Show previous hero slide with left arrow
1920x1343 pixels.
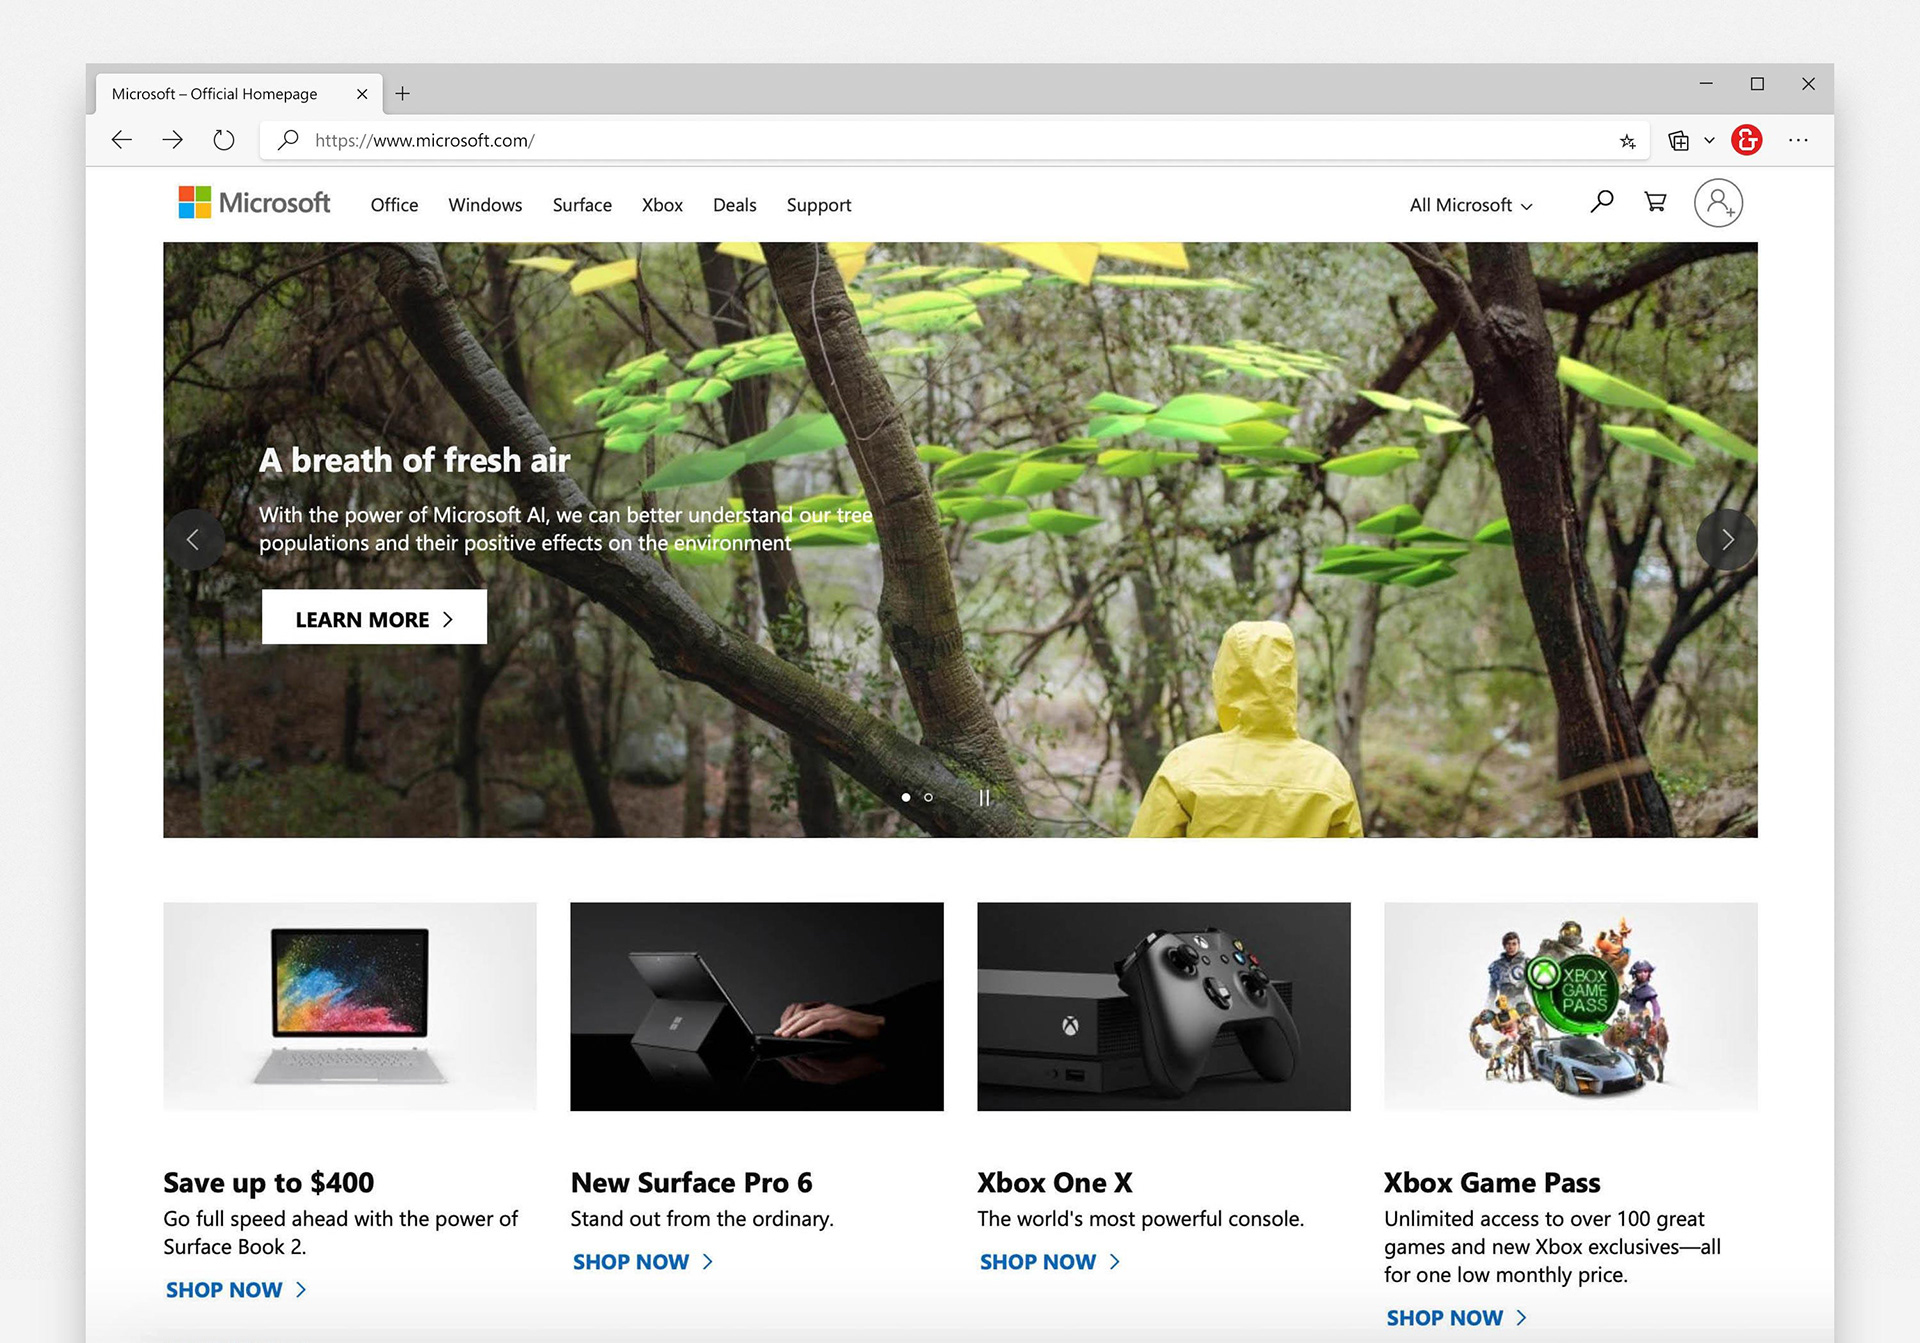click(x=194, y=540)
